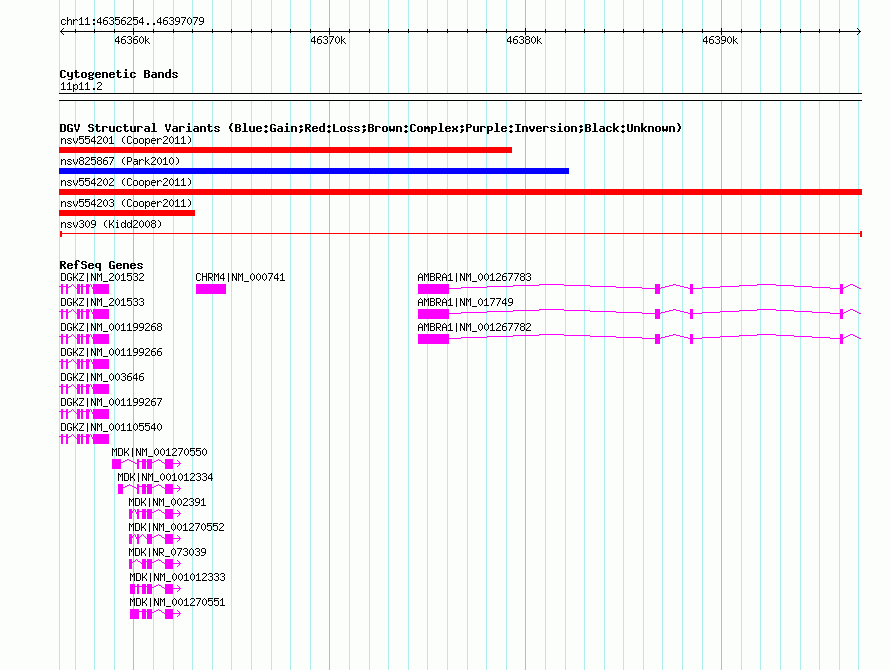
Task: Open the nsv825867 (Park2010) label
Action: click(120, 161)
